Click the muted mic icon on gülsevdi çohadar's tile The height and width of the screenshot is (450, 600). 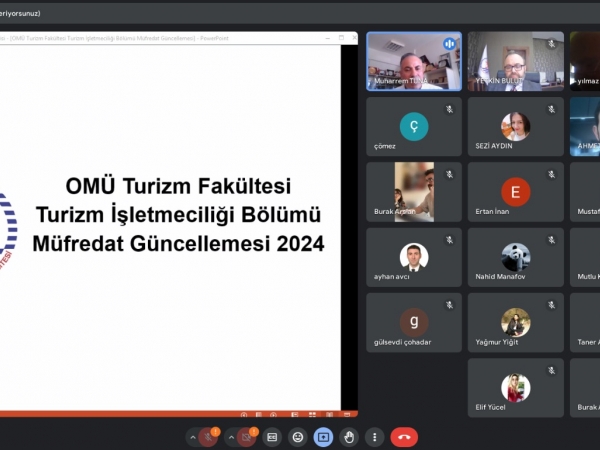point(450,305)
